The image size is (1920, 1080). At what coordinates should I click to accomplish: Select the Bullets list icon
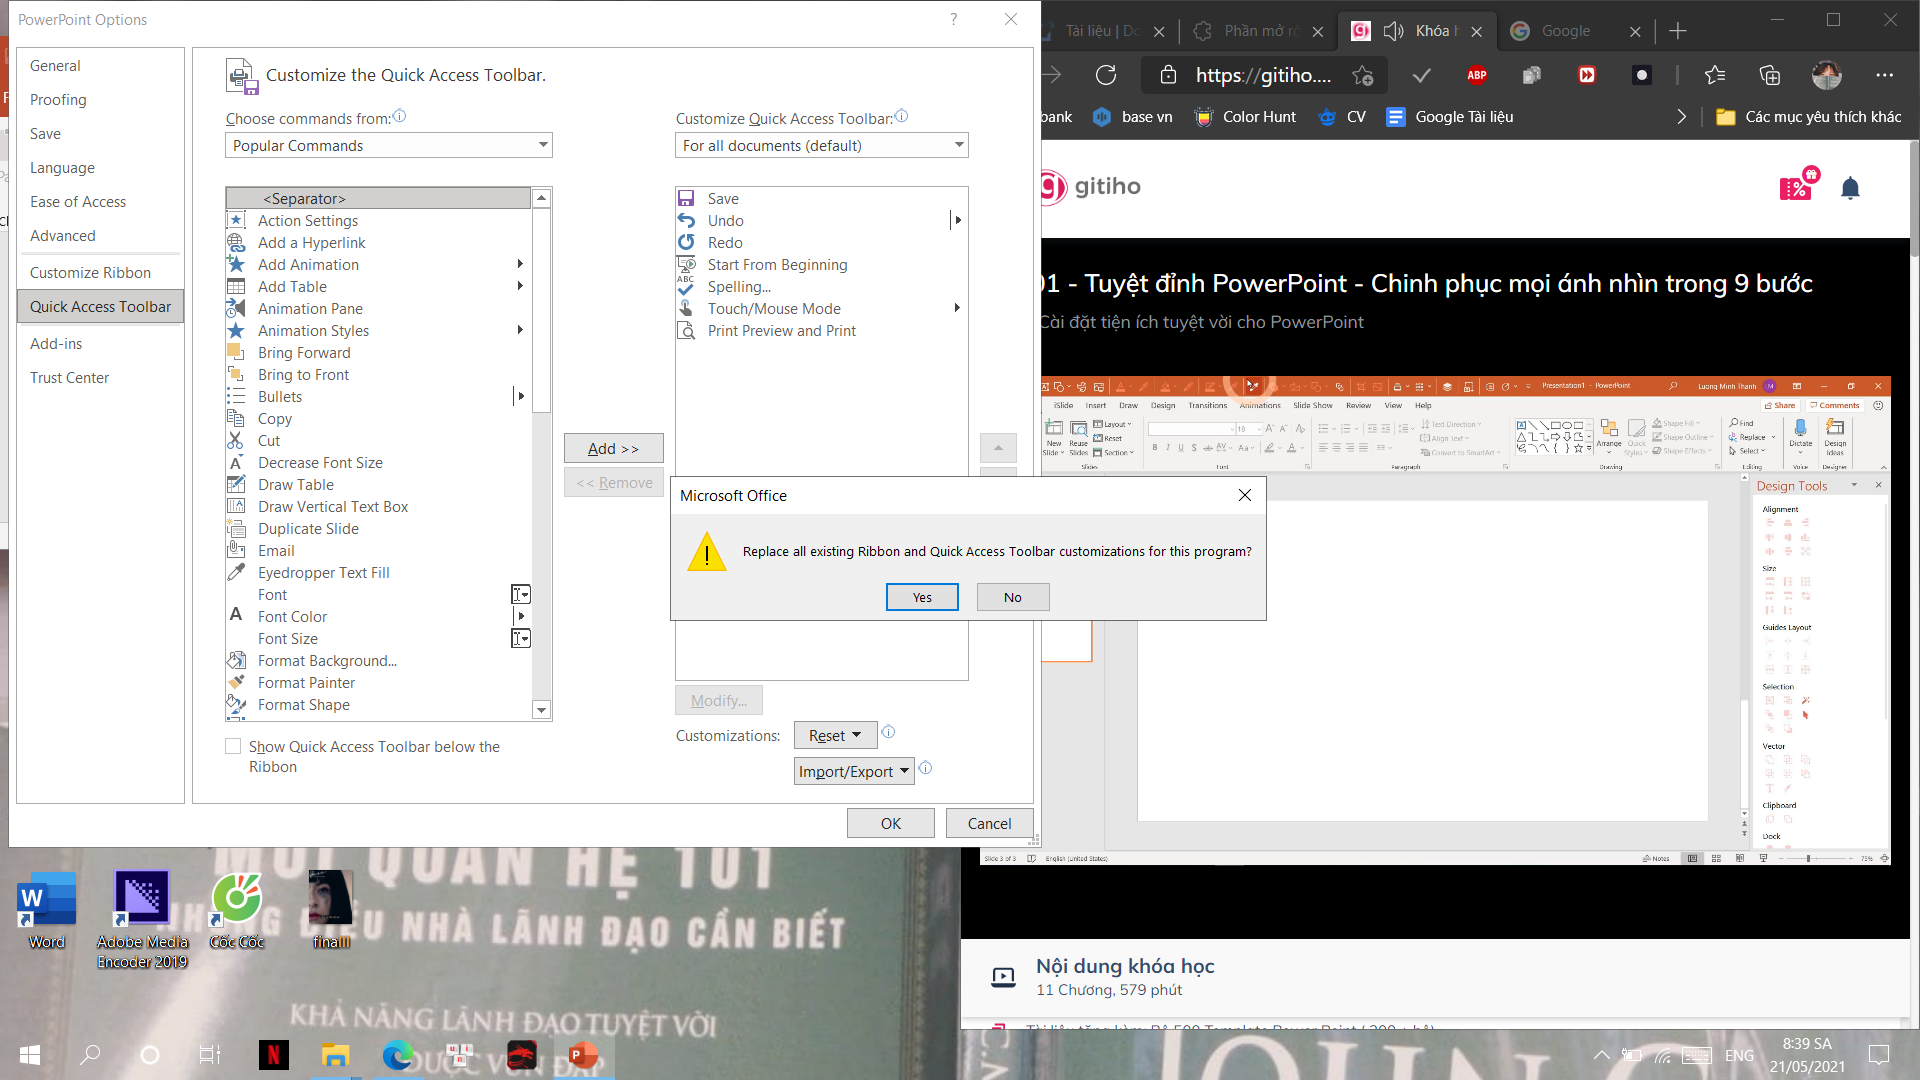(x=236, y=396)
